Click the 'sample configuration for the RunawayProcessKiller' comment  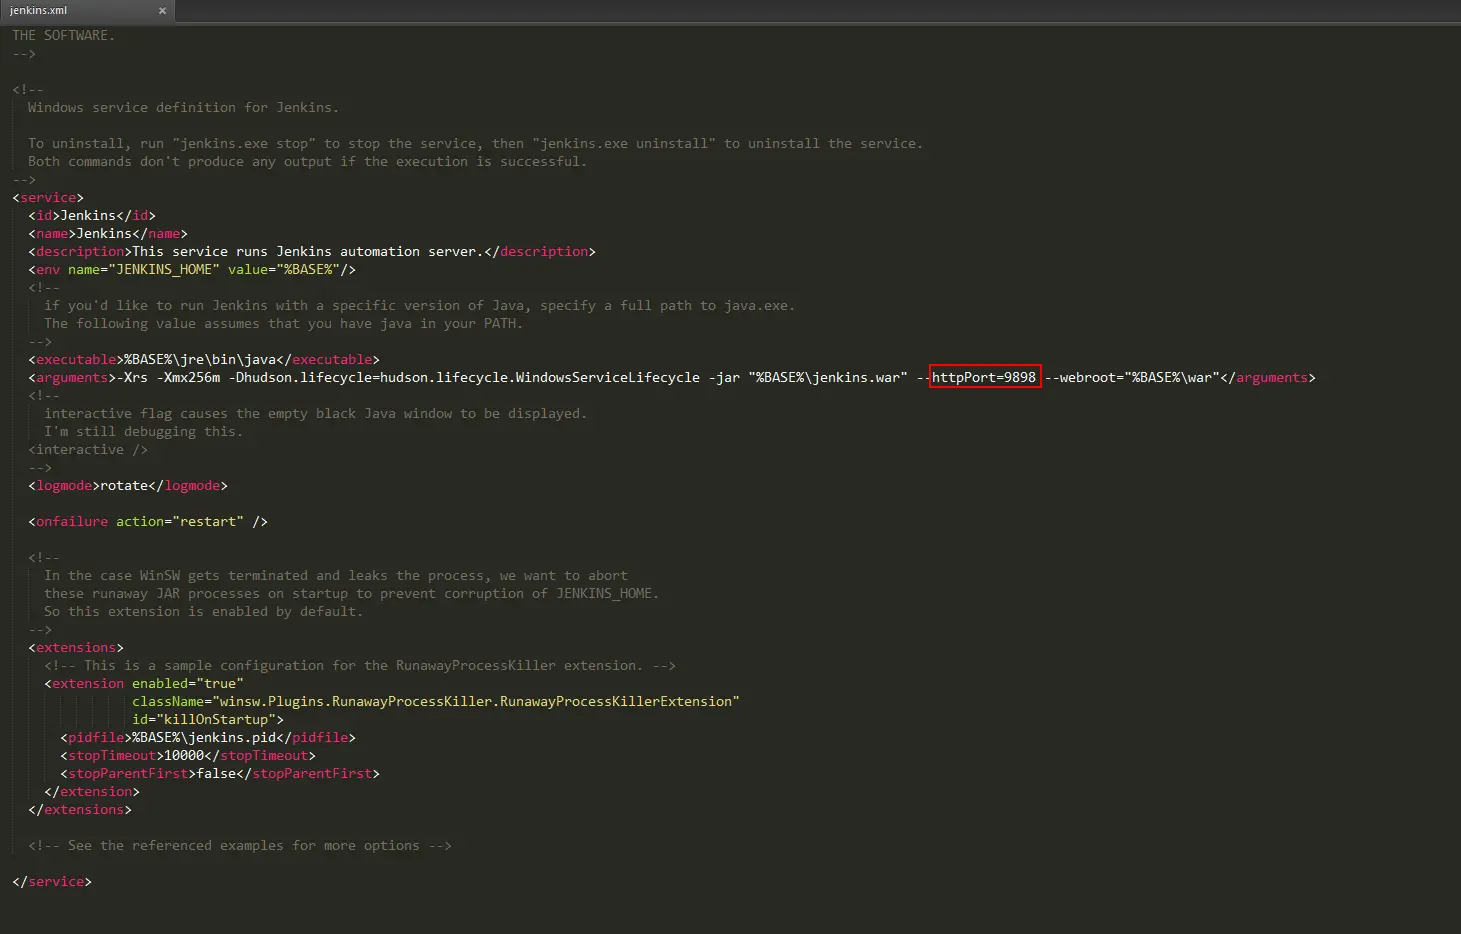(x=360, y=665)
